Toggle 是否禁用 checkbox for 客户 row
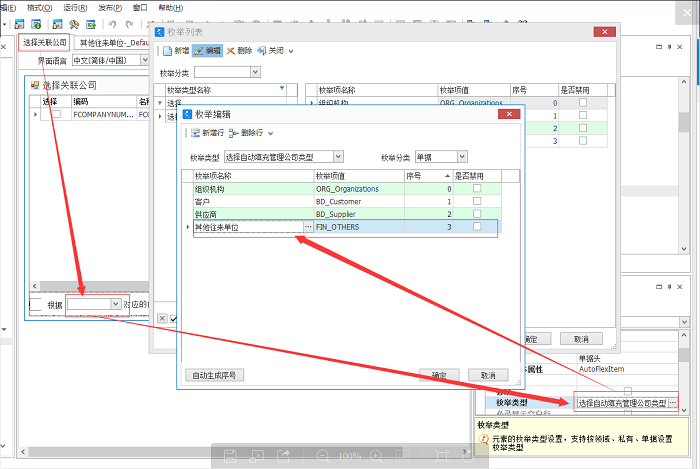This screenshot has height=469, width=700. click(477, 201)
